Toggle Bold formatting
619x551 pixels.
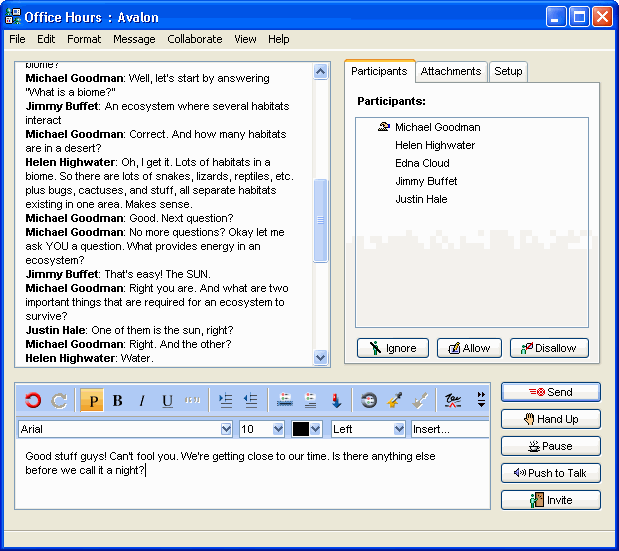pyautogui.click(x=117, y=401)
